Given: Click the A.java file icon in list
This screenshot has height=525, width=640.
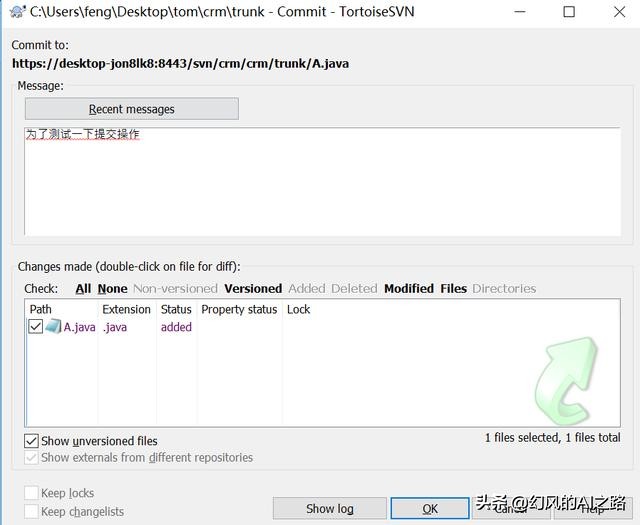Looking at the screenshot, I should (x=53, y=327).
